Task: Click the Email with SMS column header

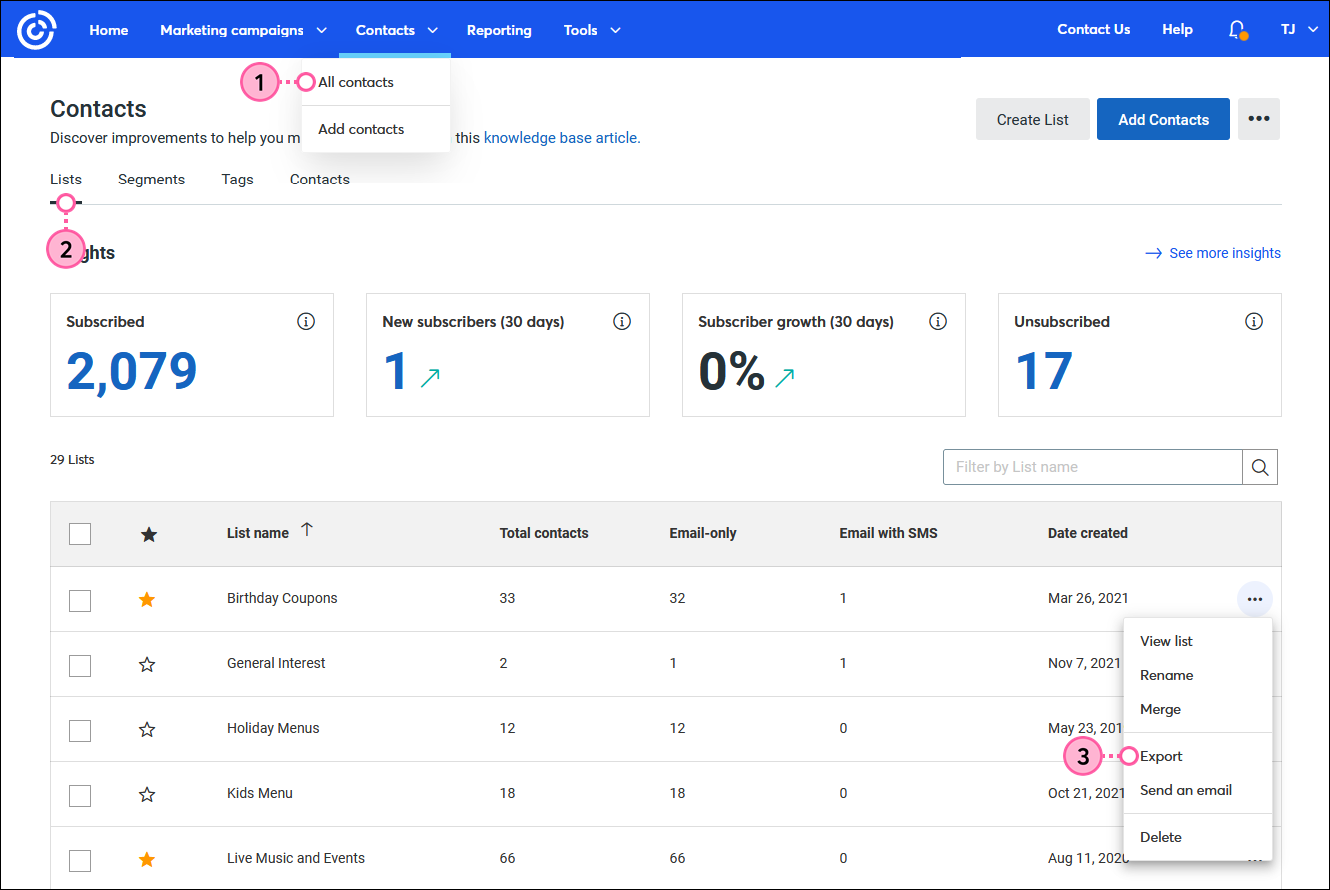Action: tap(889, 533)
